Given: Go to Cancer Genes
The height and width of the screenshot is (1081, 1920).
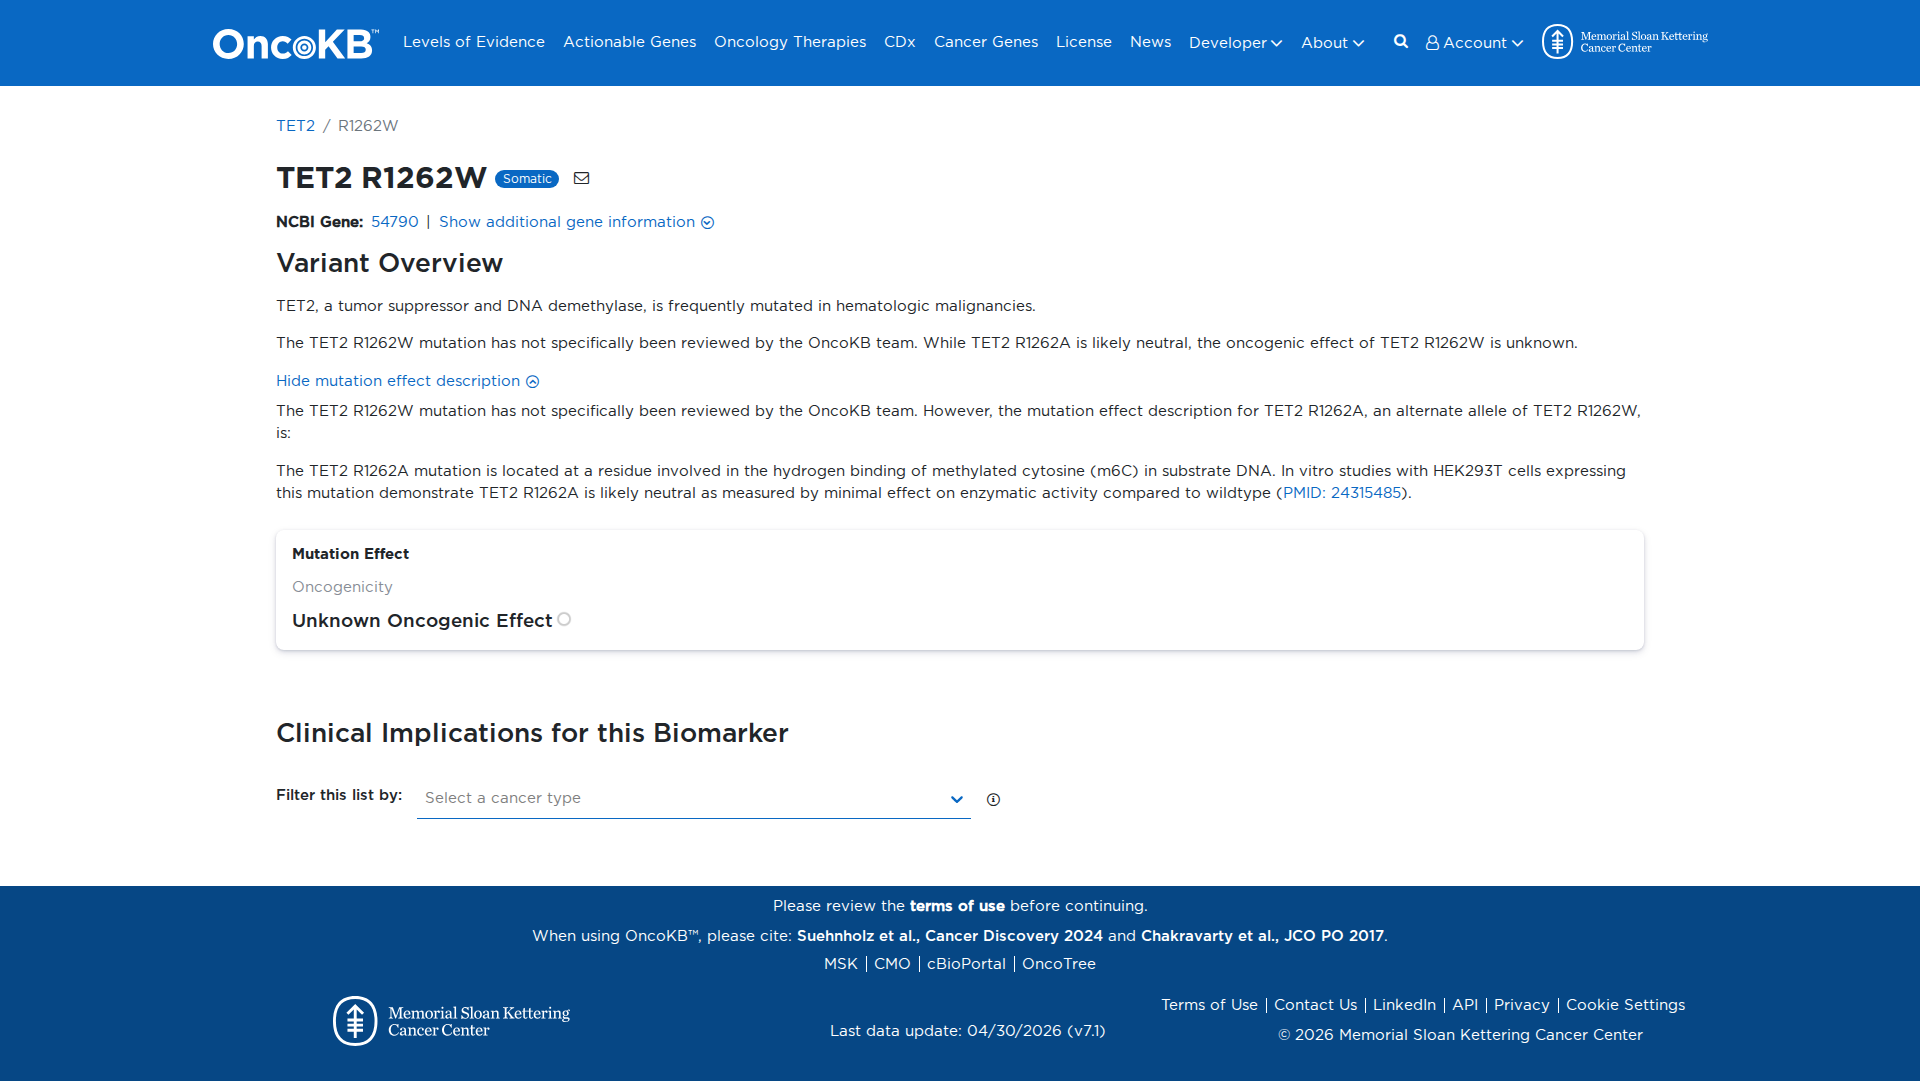Looking at the screenshot, I should pos(986,42).
